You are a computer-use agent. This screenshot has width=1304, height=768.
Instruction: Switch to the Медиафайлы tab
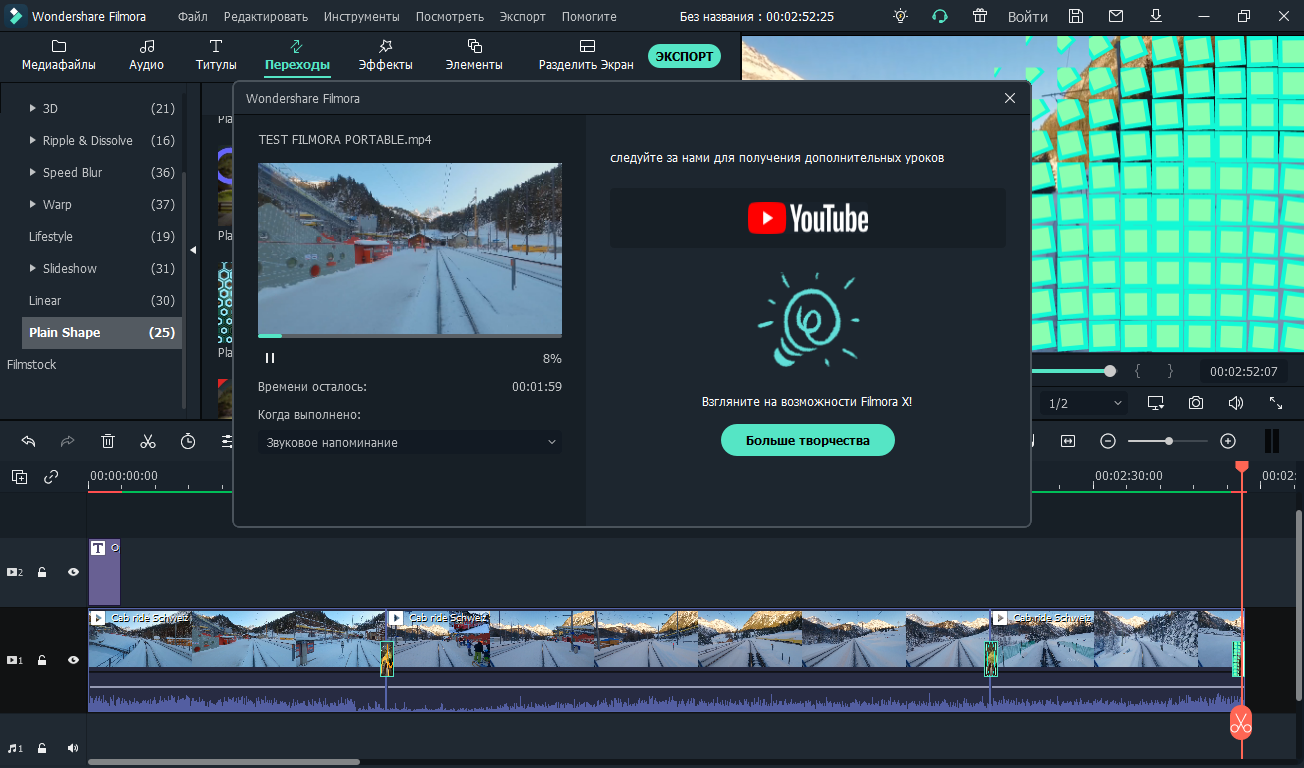59,55
